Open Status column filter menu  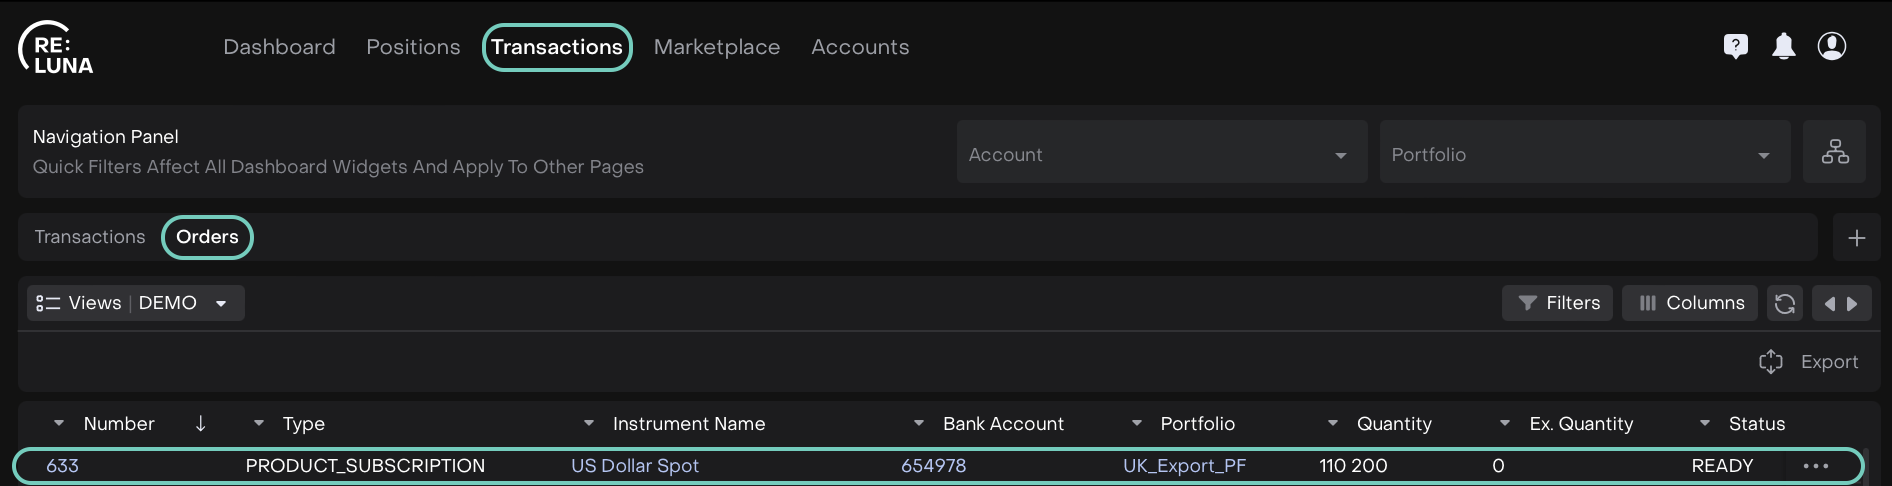(1704, 424)
